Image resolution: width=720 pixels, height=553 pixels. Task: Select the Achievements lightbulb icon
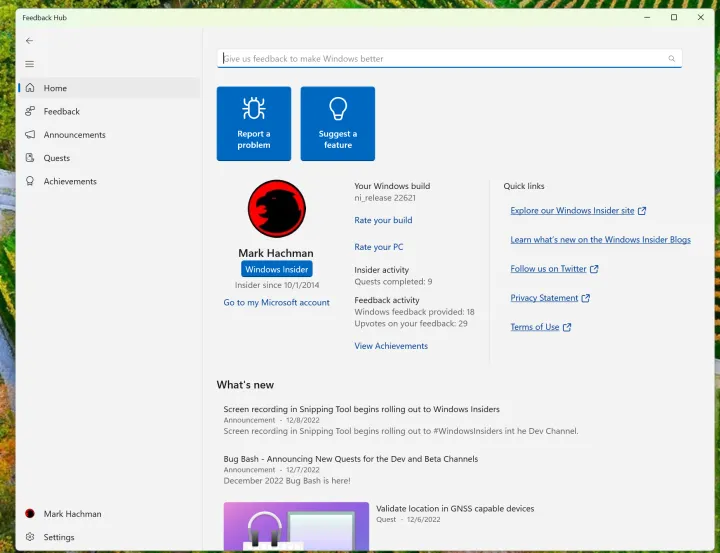click(30, 181)
